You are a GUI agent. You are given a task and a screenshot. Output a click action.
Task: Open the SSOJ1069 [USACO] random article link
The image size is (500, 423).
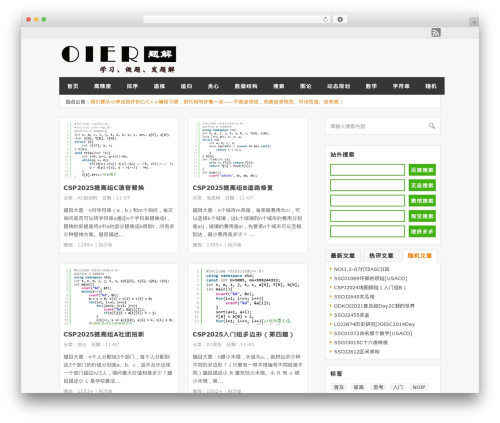pyautogui.click(x=370, y=278)
